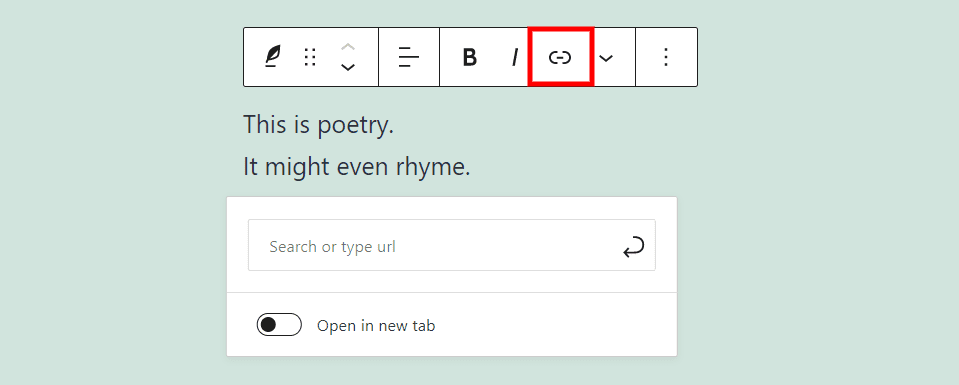959x385 pixels.
Task: Move the block up with arrow
Action: (348, 47)
